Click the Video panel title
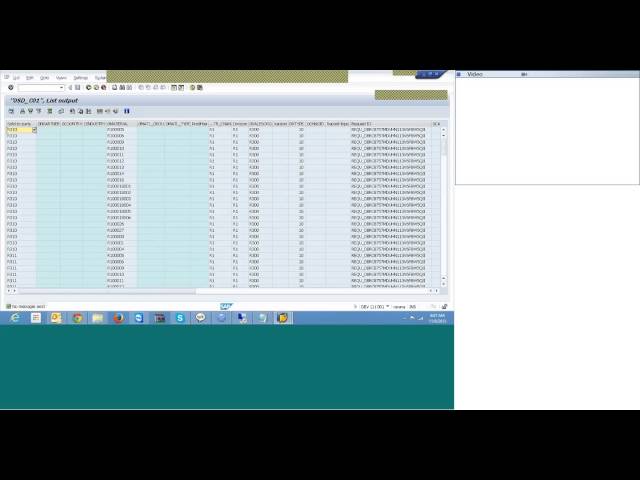This screenshot has width=640, height=480. click(x=475, y=74)
